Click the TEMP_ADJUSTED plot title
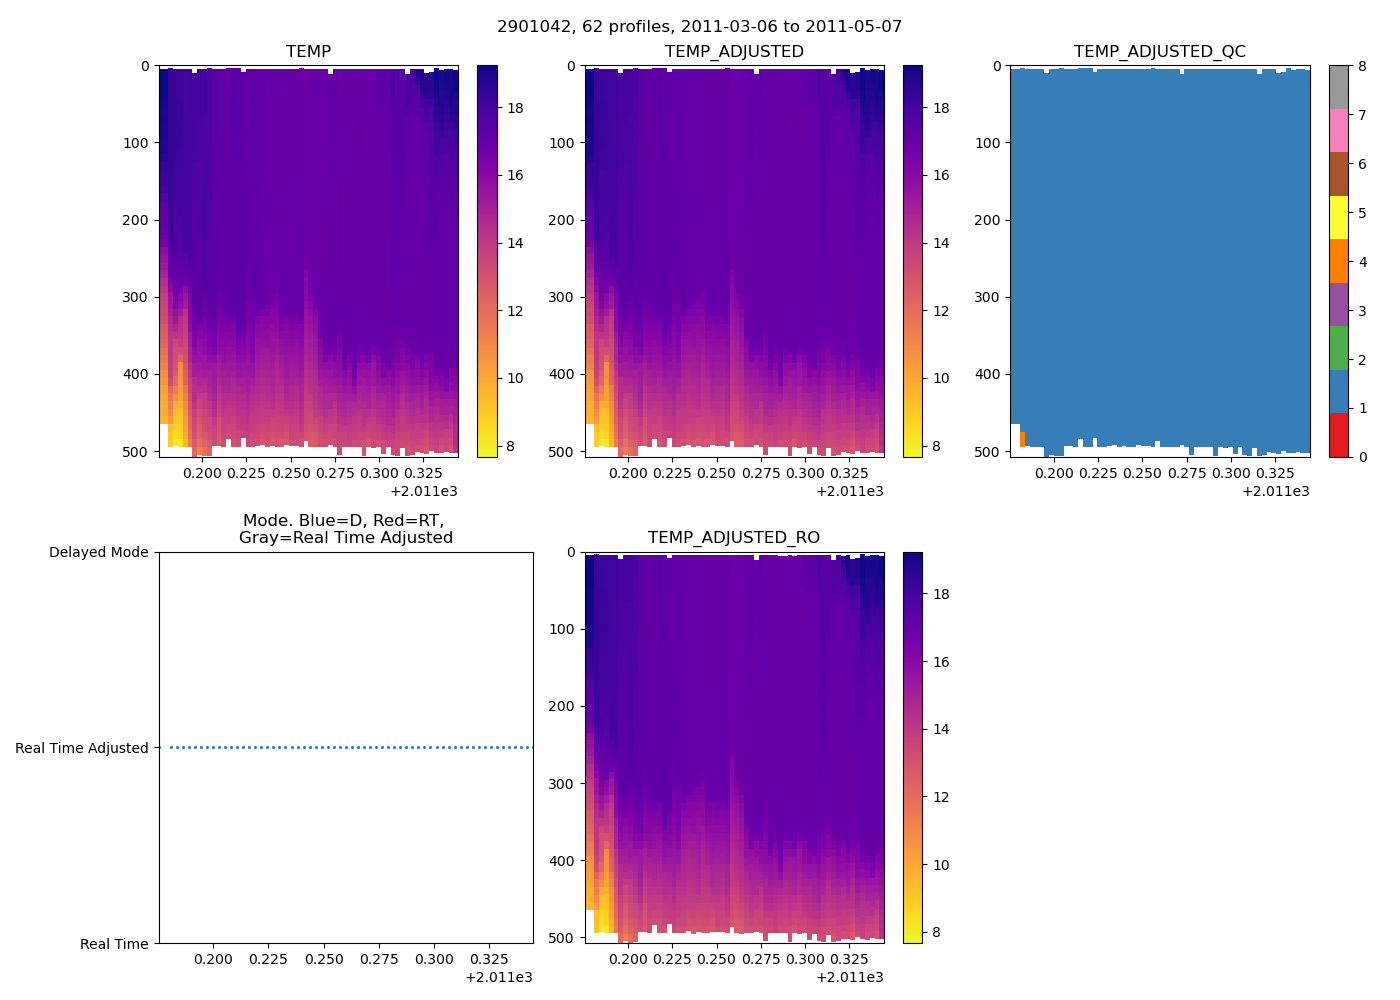Viewport: 1400px width, 1000px height. pos(734,52)
